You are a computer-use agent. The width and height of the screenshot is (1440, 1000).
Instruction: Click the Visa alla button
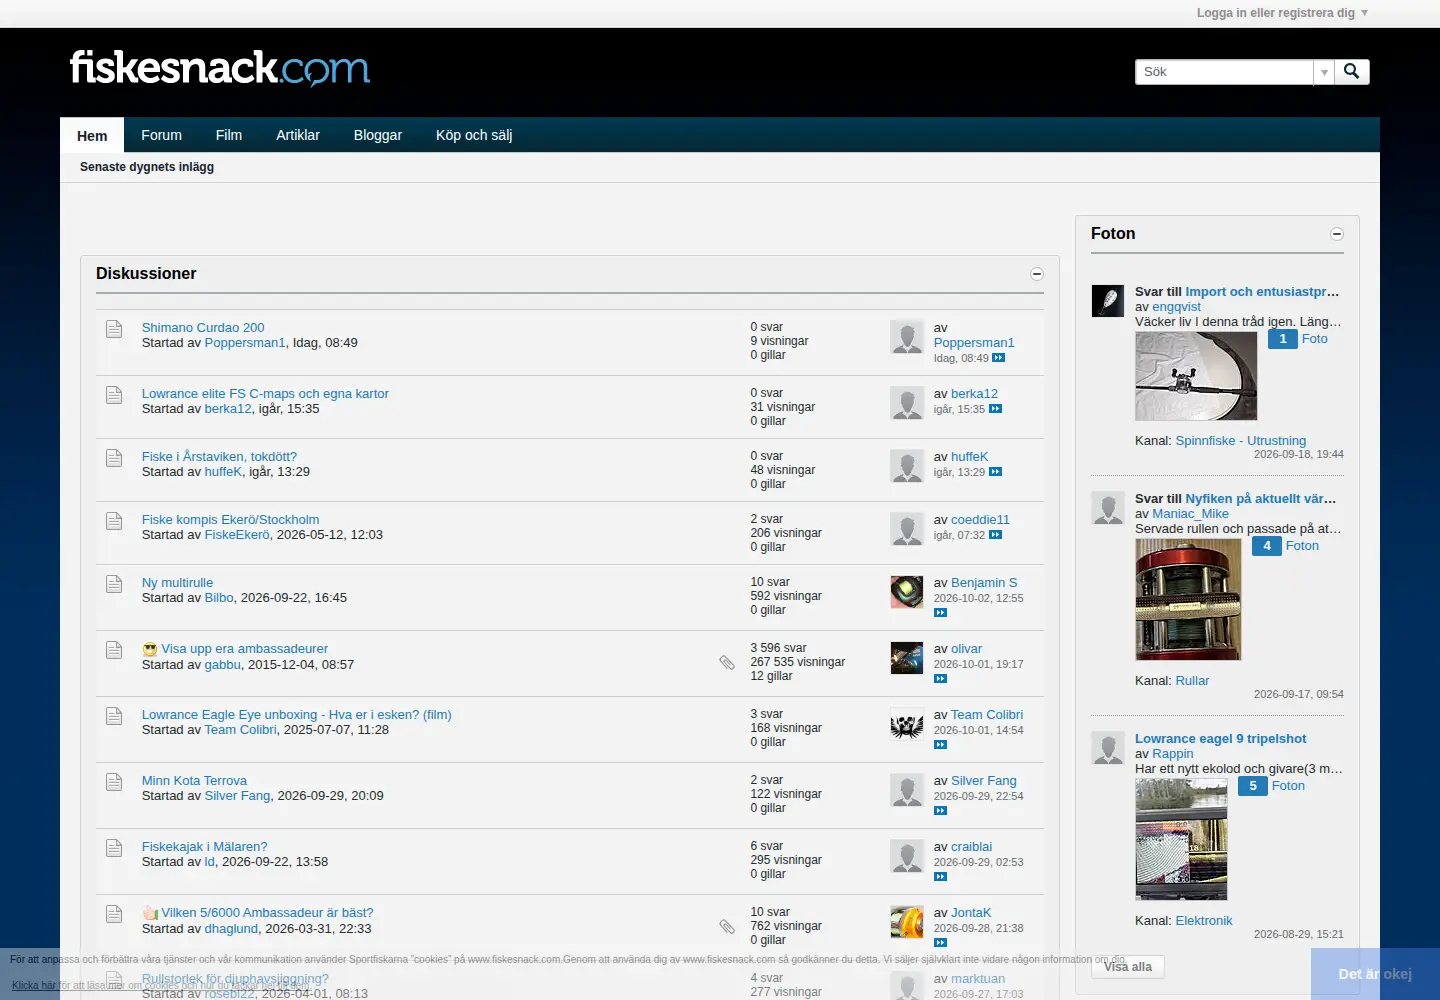click(x=1128, y=967)
